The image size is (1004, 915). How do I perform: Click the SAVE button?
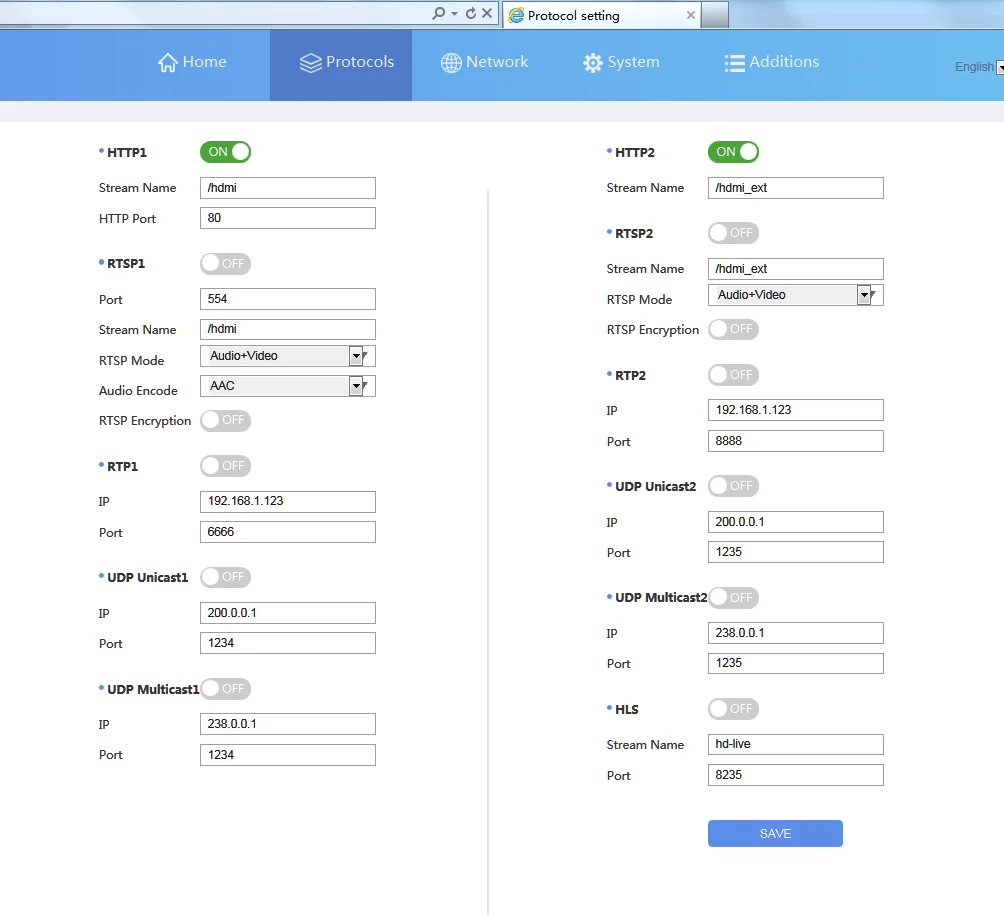[x=775, y=834]
